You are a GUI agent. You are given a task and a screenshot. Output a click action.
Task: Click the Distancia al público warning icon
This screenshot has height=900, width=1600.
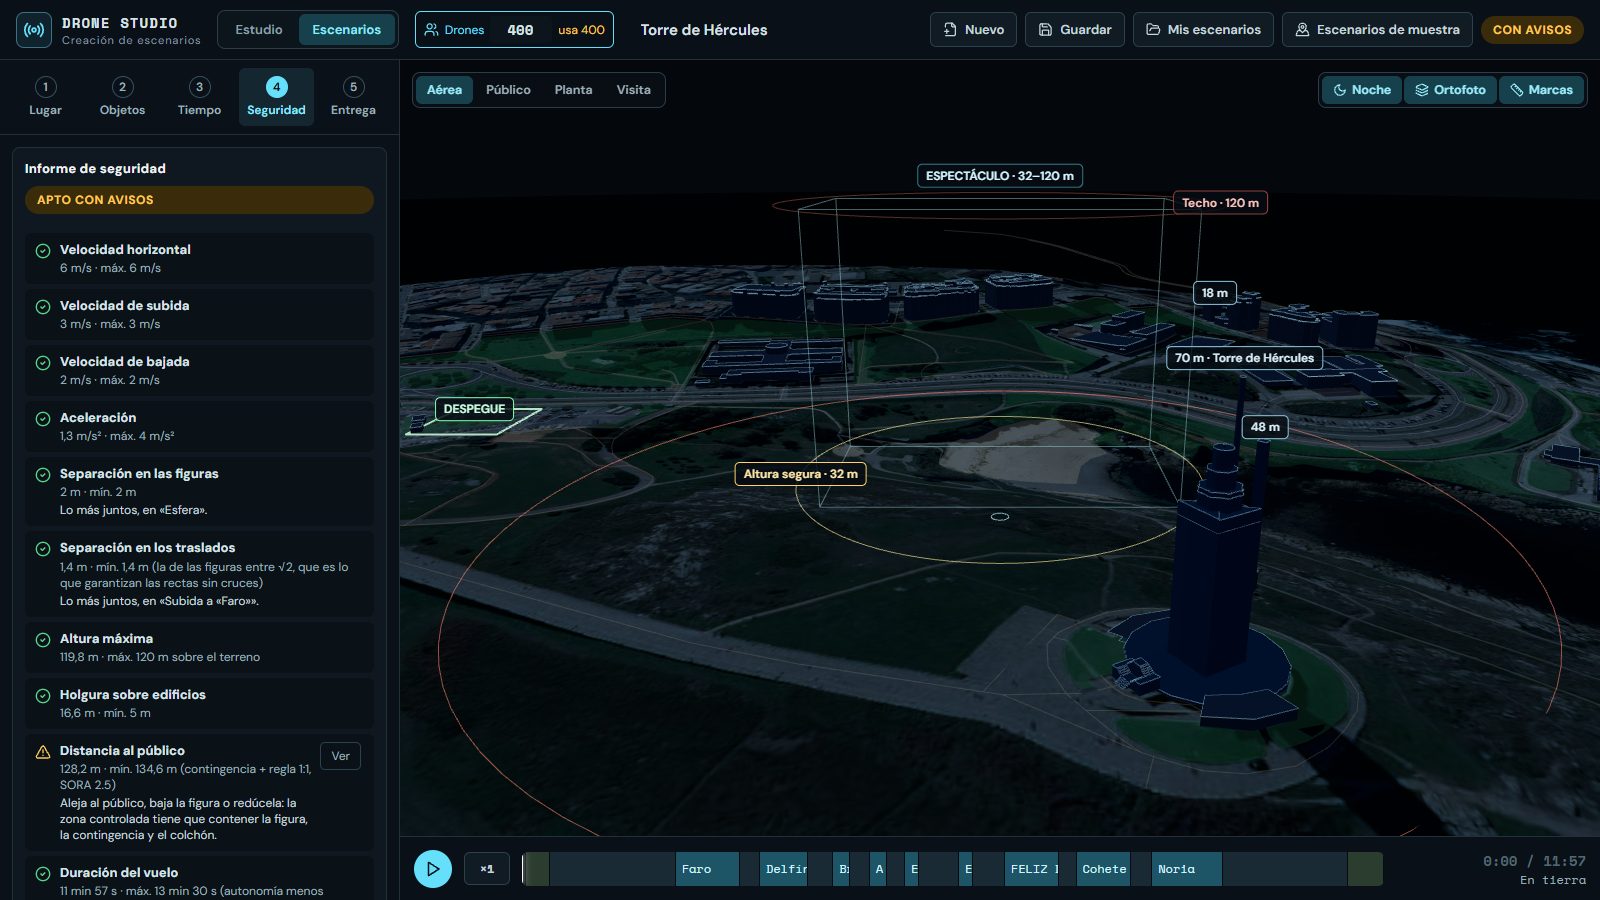coord(43,752)
